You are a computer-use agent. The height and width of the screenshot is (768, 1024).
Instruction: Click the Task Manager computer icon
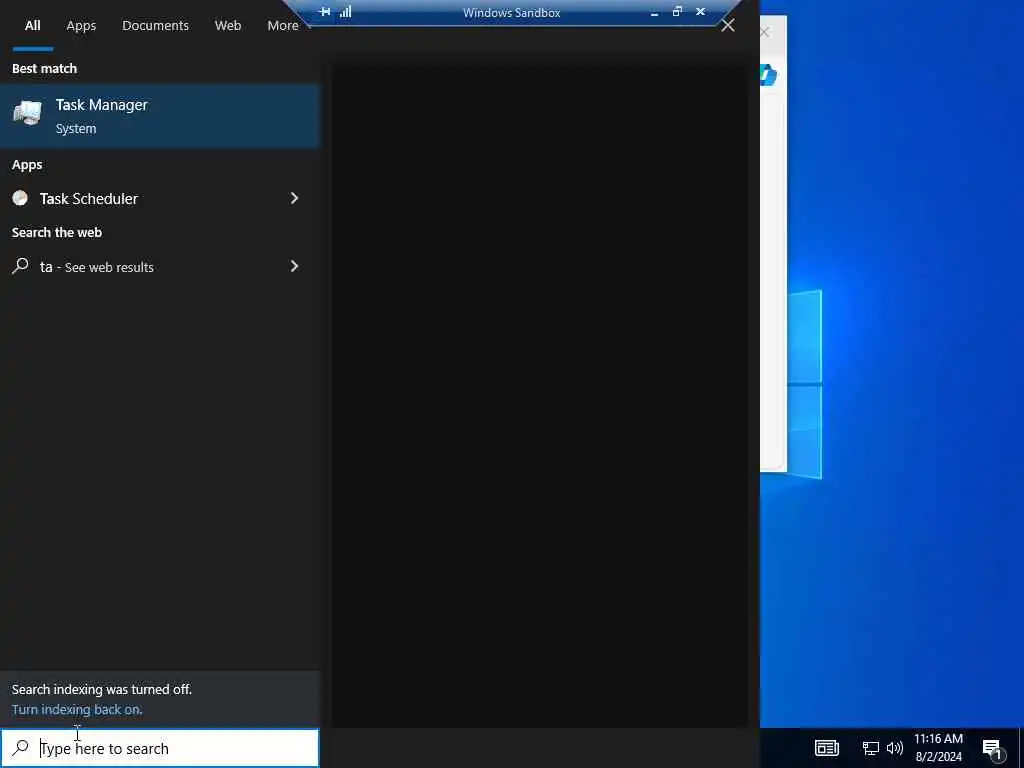tap(27, 114)
